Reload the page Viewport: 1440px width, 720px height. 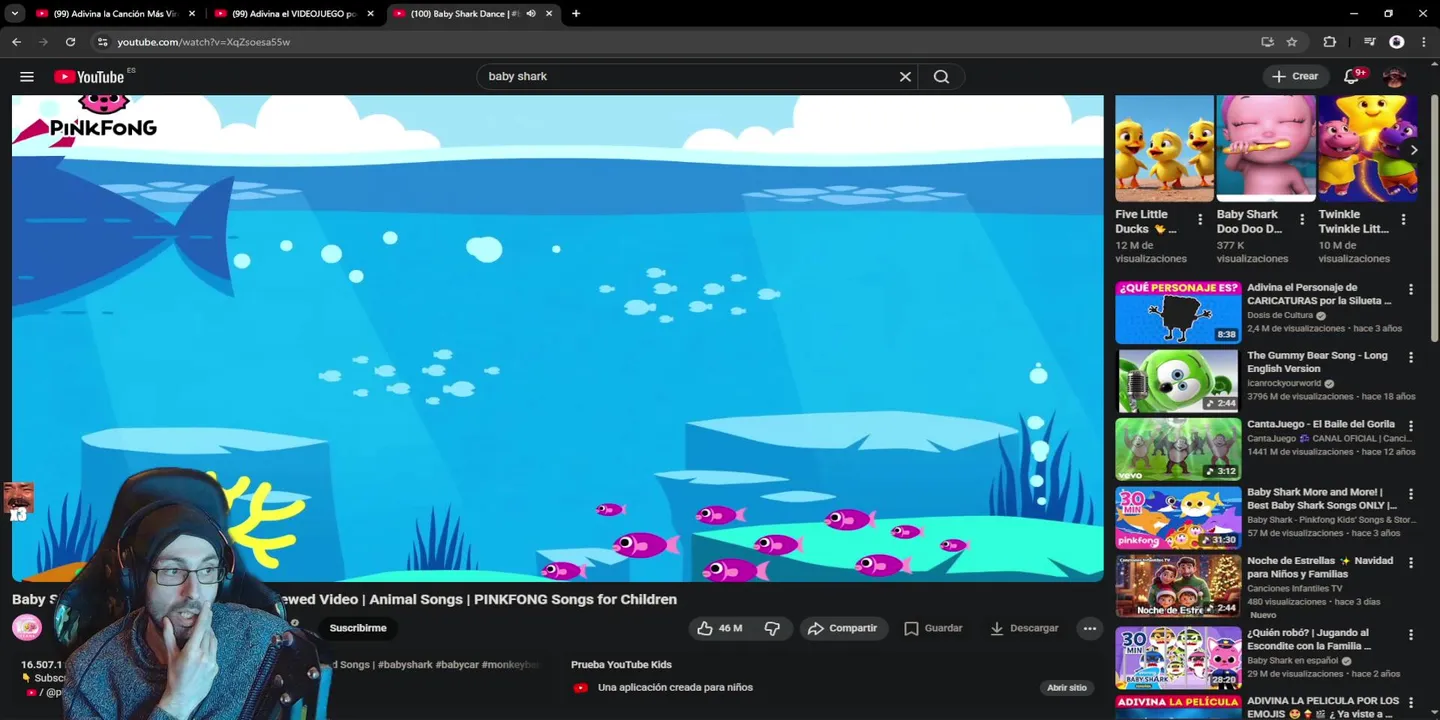[70, 42]
